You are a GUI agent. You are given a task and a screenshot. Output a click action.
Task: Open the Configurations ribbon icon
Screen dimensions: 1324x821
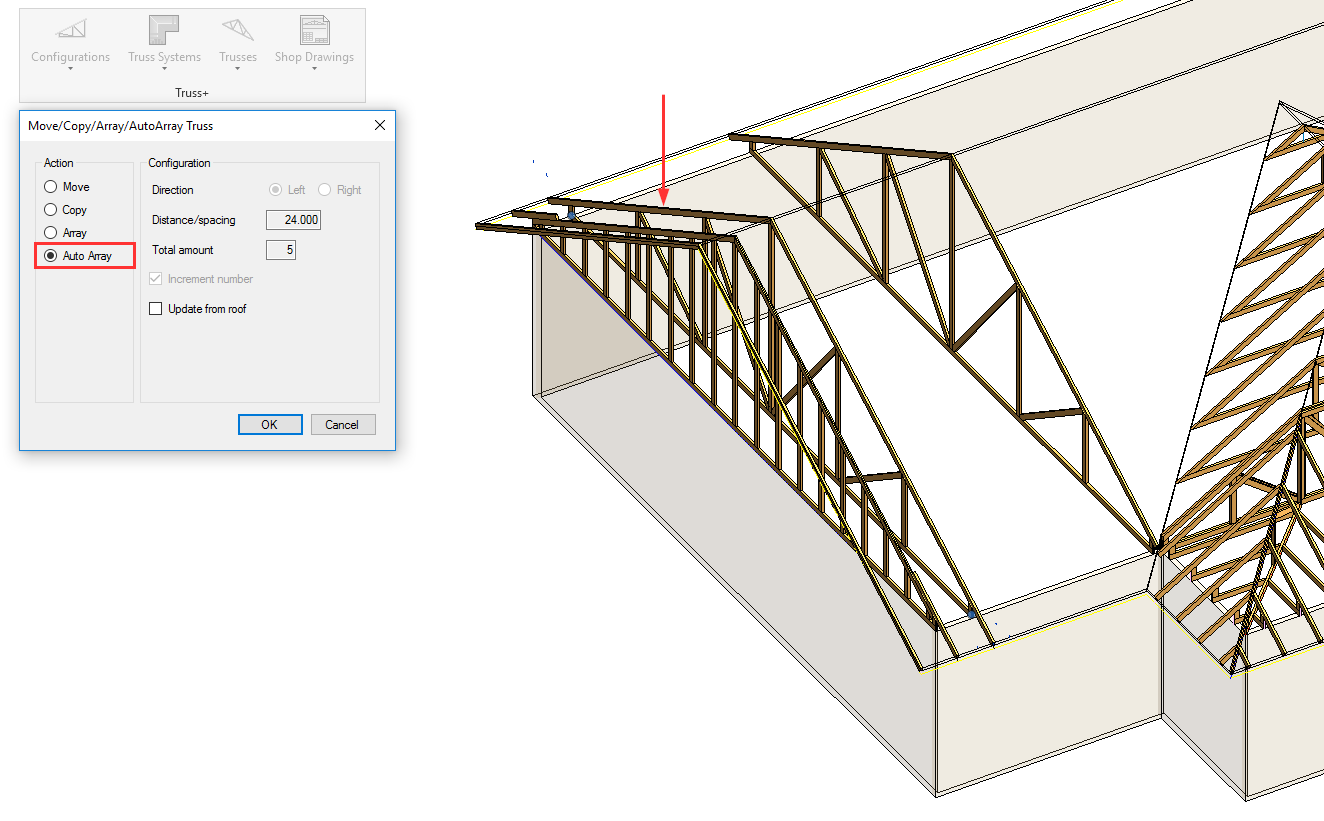[71, 30]
